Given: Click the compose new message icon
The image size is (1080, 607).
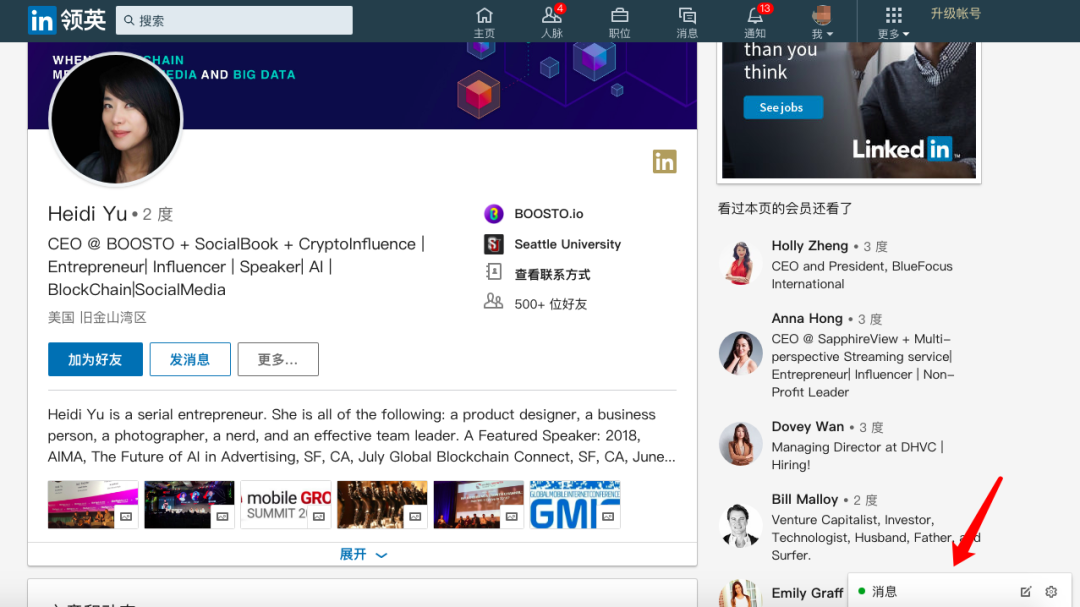Looking at the screenshot, I should (x=1026, y=591).
